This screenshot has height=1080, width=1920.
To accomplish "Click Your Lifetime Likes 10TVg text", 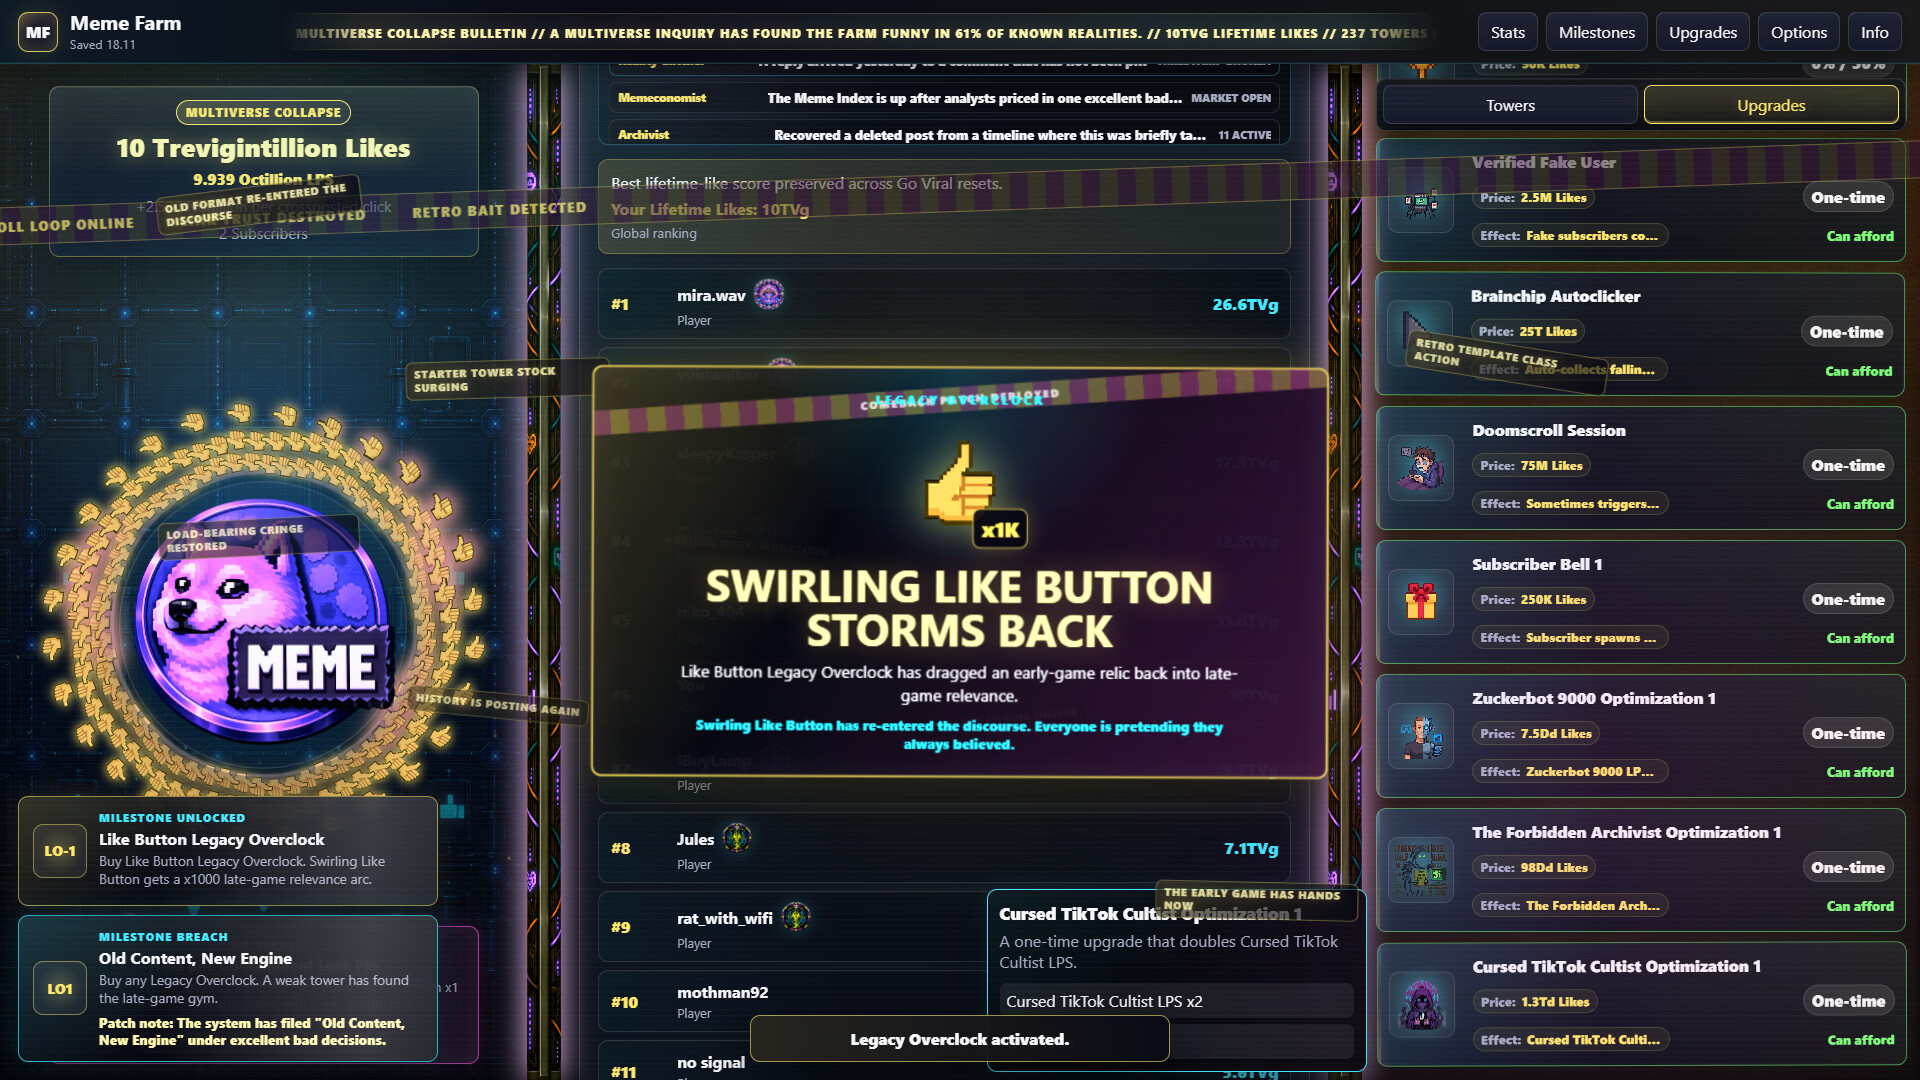I will (x=710, y=209).
